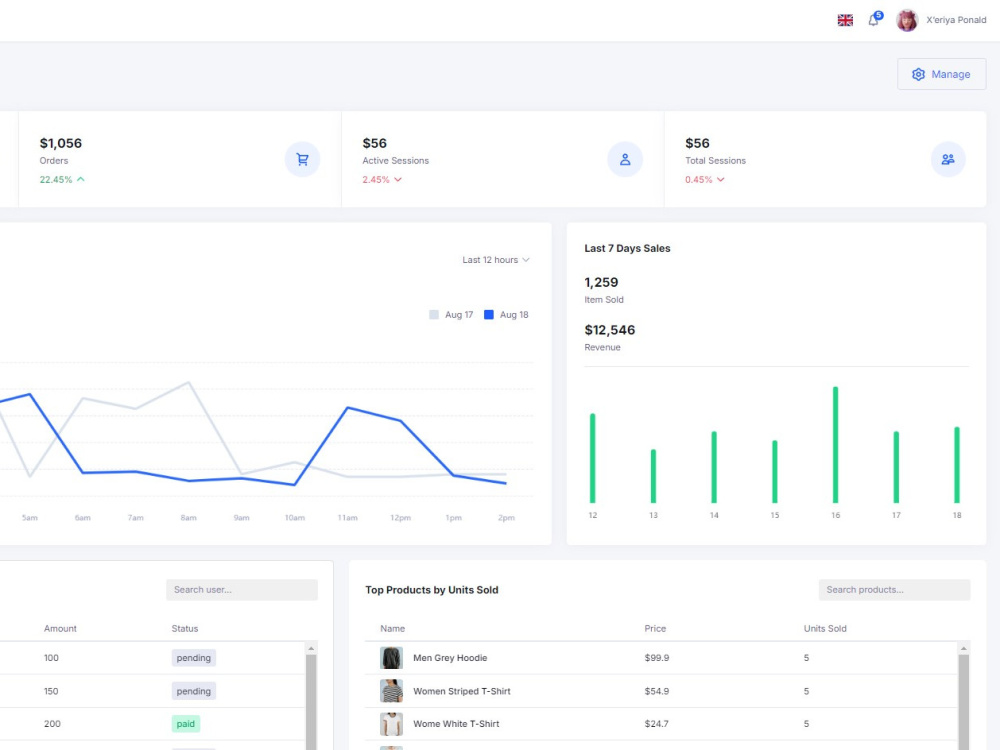Screen dimensions: 1000x750
Task: Click the gear icon in Manage
Action: click(918, 74)
